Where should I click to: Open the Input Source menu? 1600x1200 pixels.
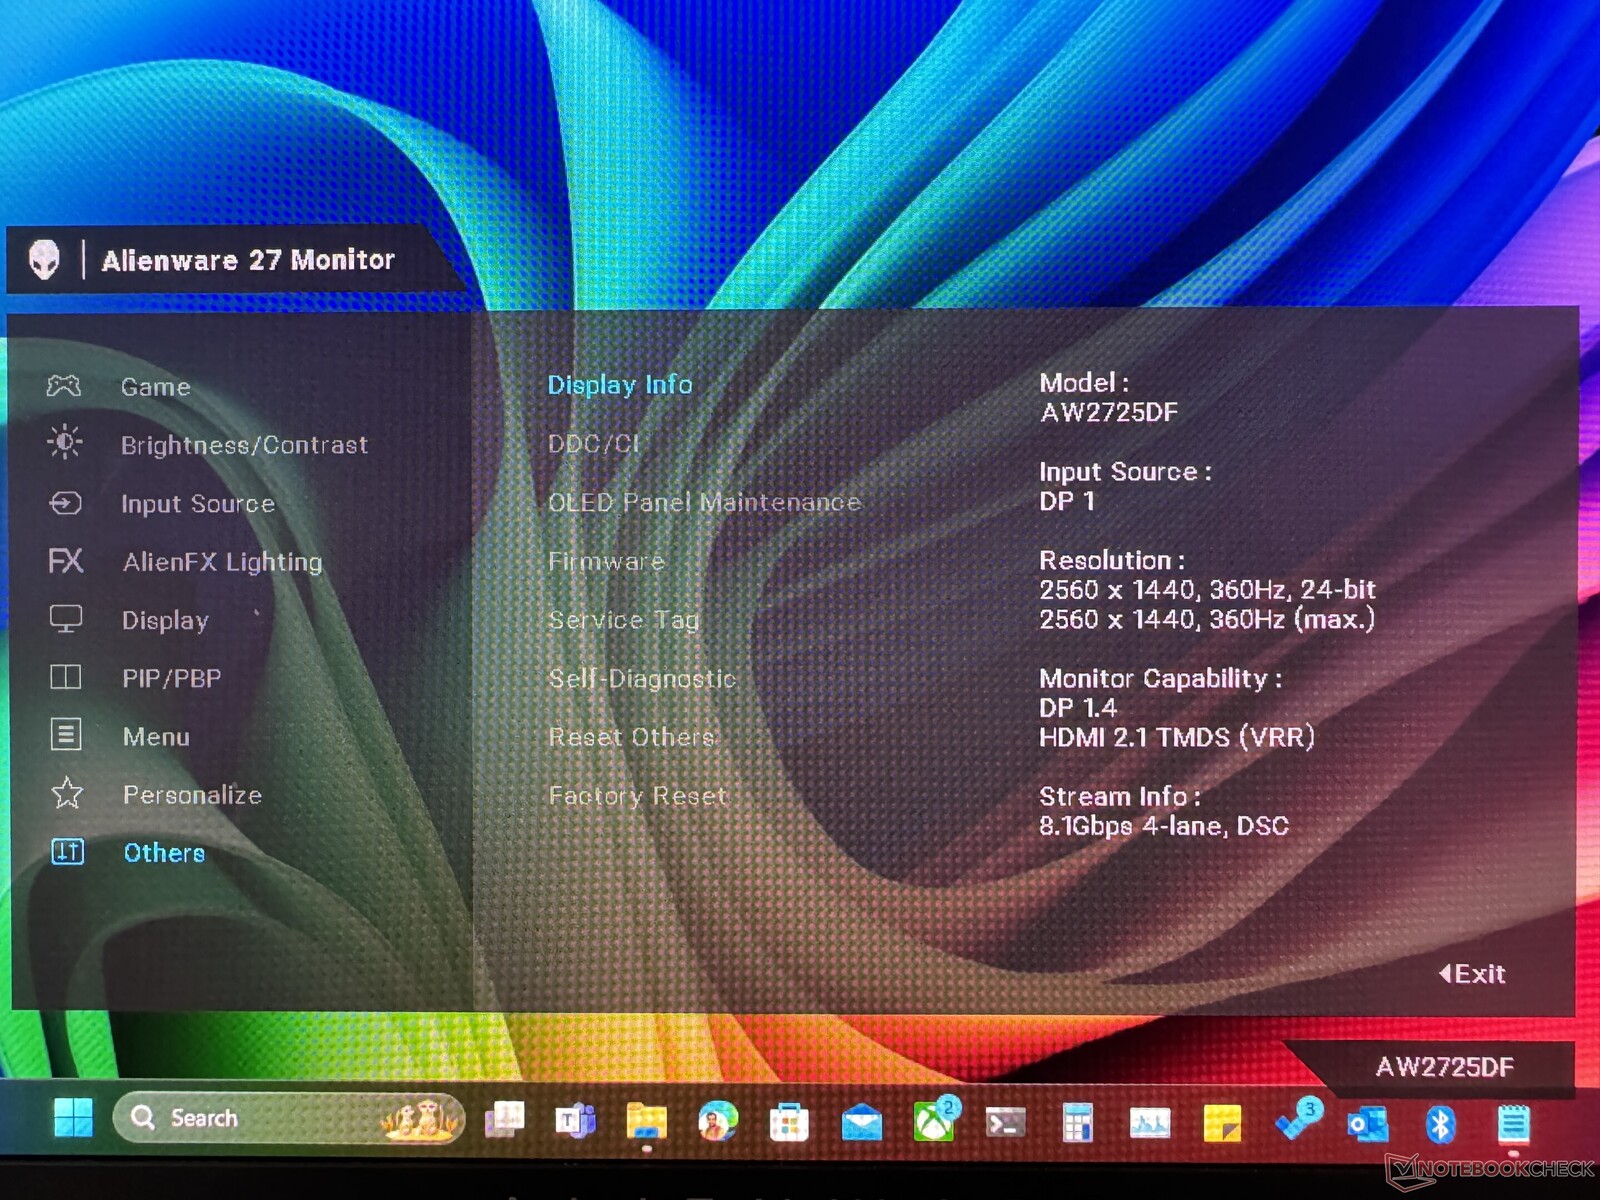click(198, 504)
